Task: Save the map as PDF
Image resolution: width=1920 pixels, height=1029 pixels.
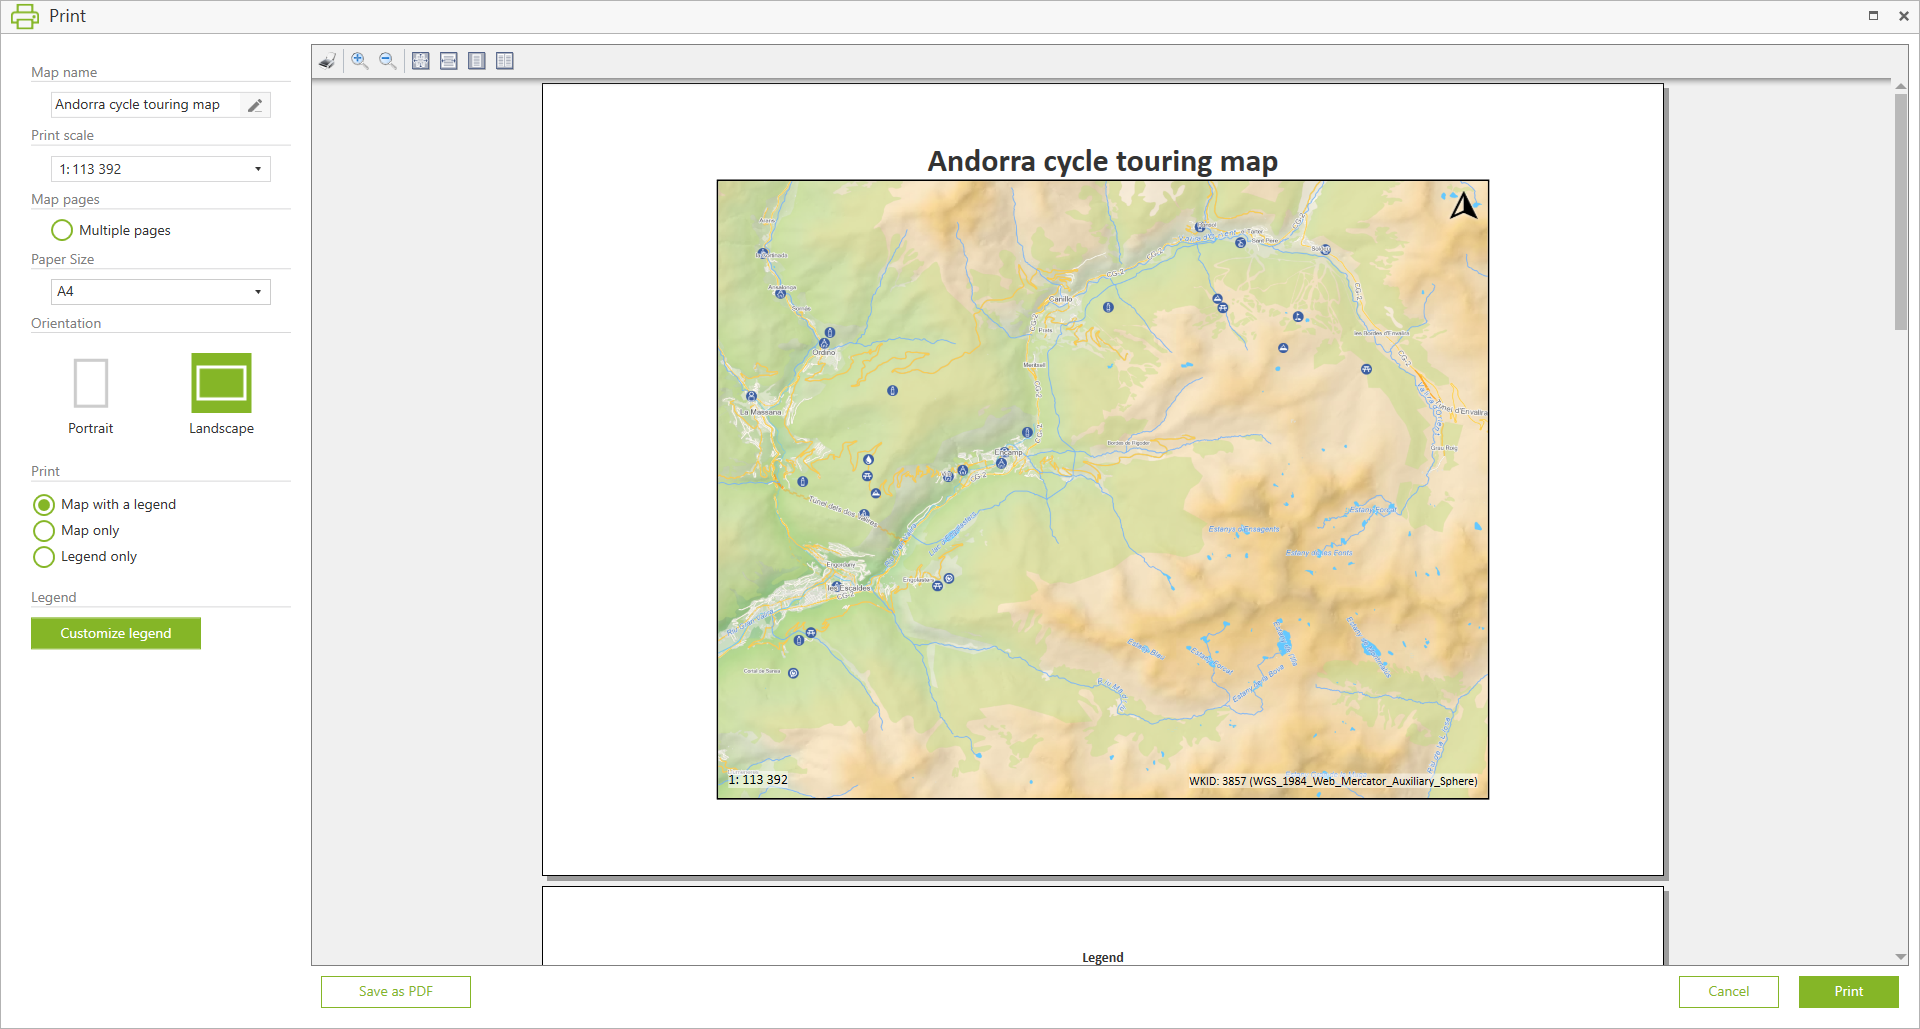Action: point(396,991)
